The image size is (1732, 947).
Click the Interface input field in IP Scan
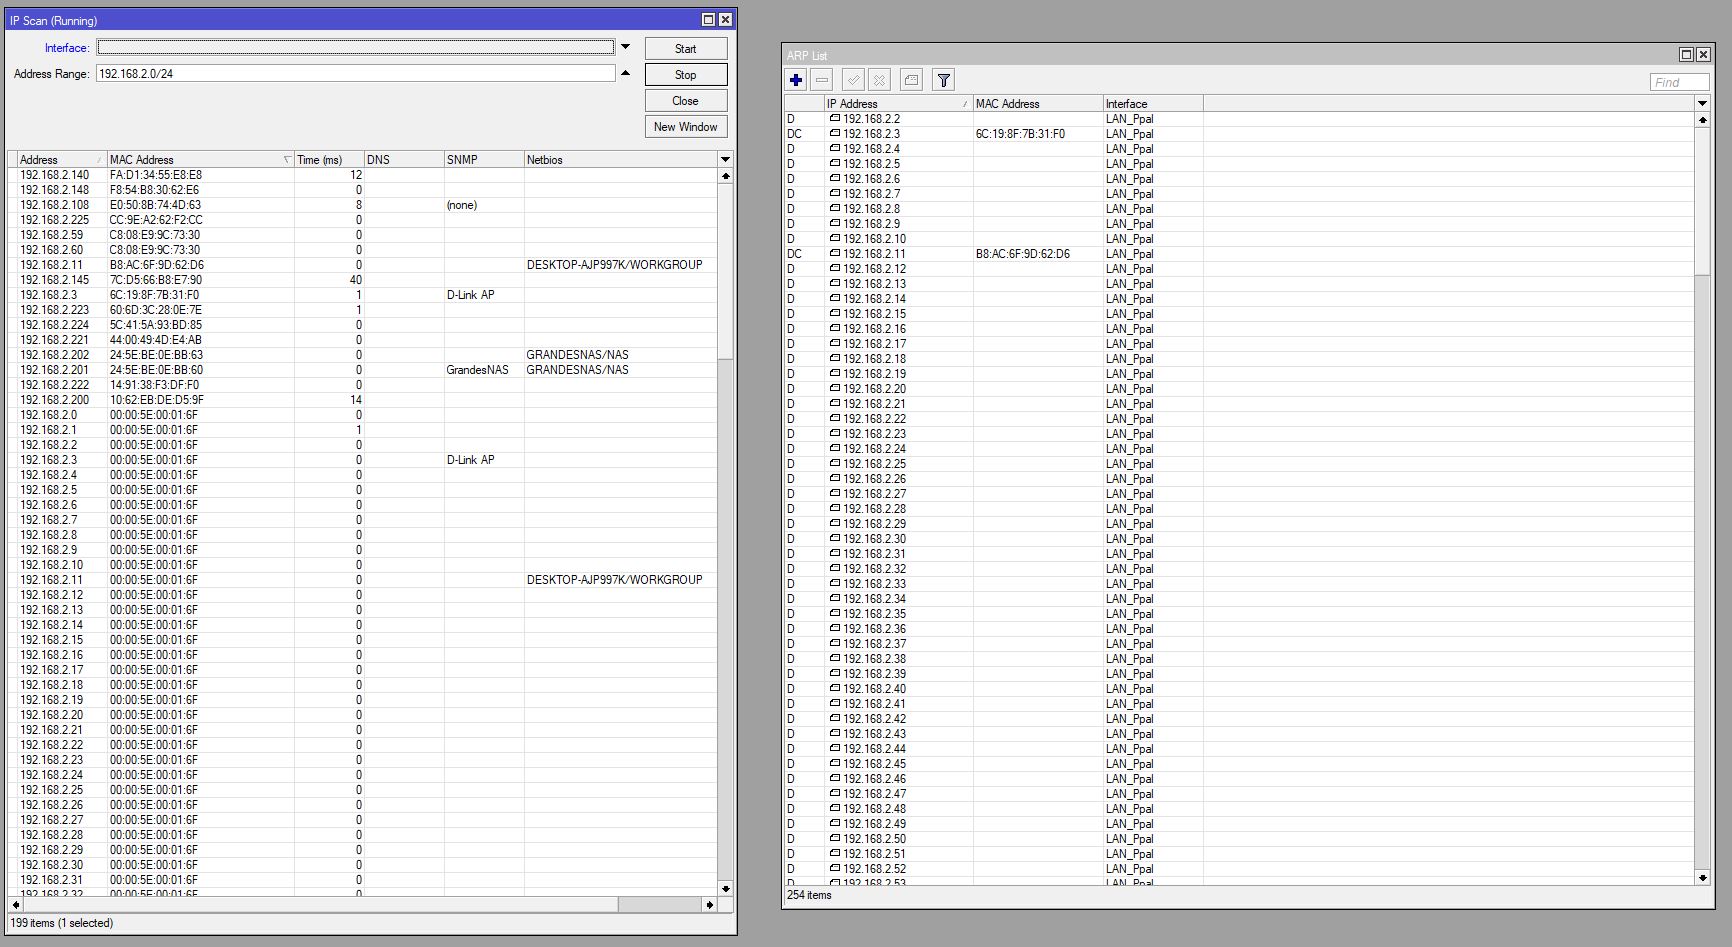[x=356, y=47]
